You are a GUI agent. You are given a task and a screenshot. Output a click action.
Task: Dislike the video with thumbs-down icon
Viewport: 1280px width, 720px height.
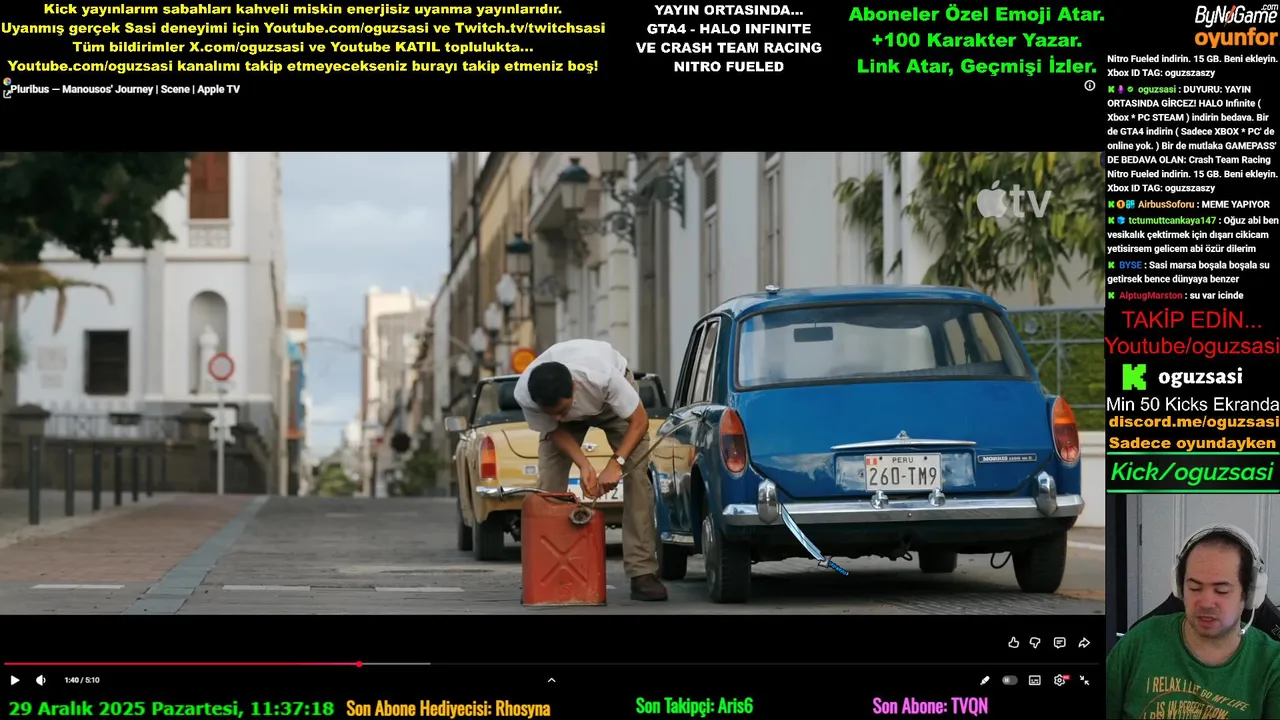pyautogui.click(x=1035, y=643)
